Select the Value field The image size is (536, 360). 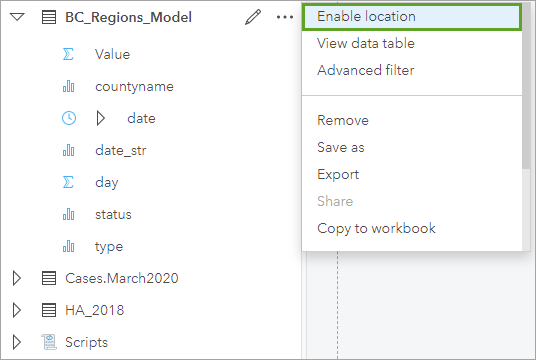click(x=112, y=54)
